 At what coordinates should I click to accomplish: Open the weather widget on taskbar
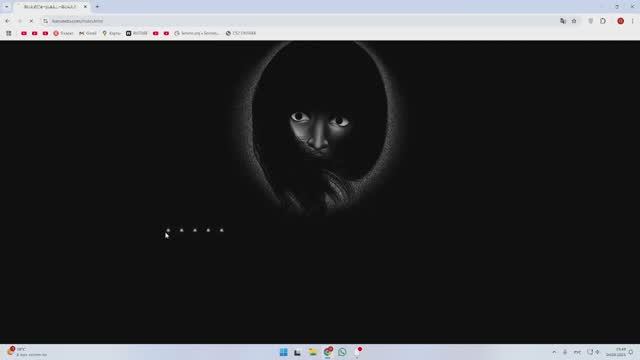(x=27, y=352)
